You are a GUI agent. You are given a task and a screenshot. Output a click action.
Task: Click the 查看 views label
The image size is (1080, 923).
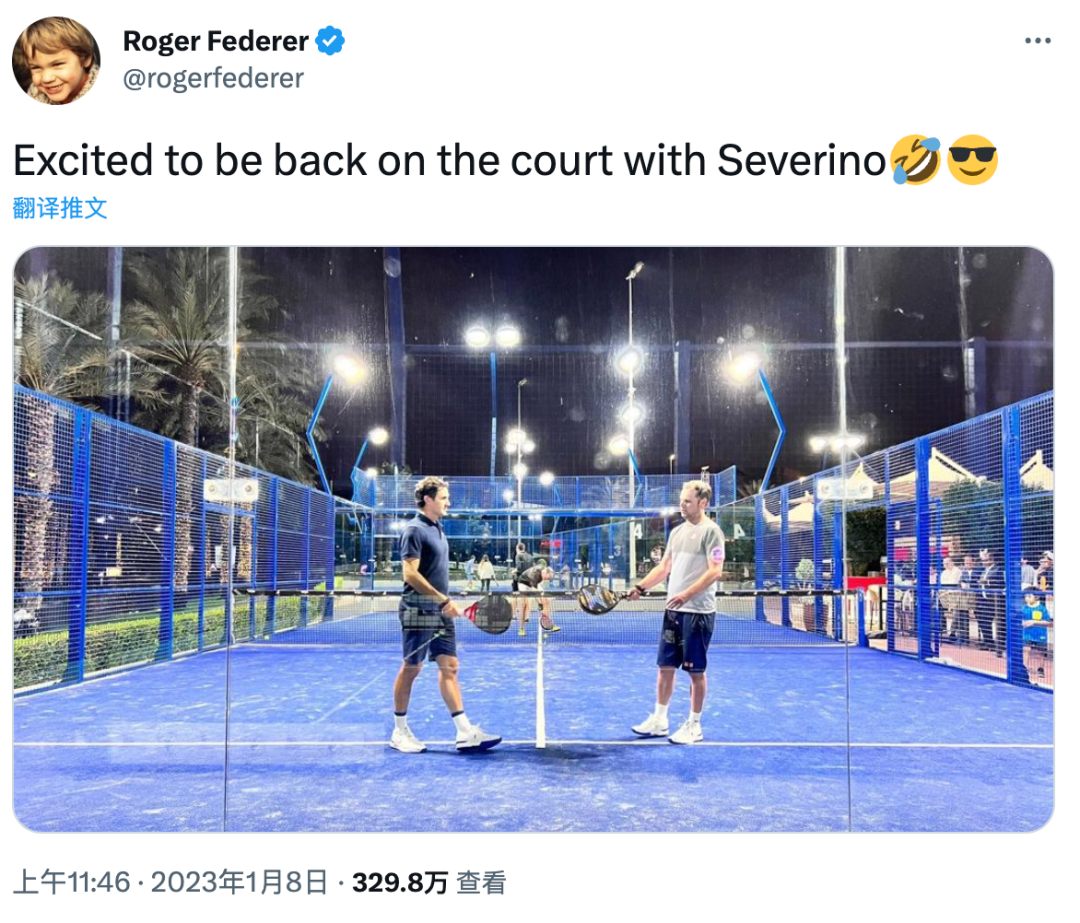click(481, 882)
